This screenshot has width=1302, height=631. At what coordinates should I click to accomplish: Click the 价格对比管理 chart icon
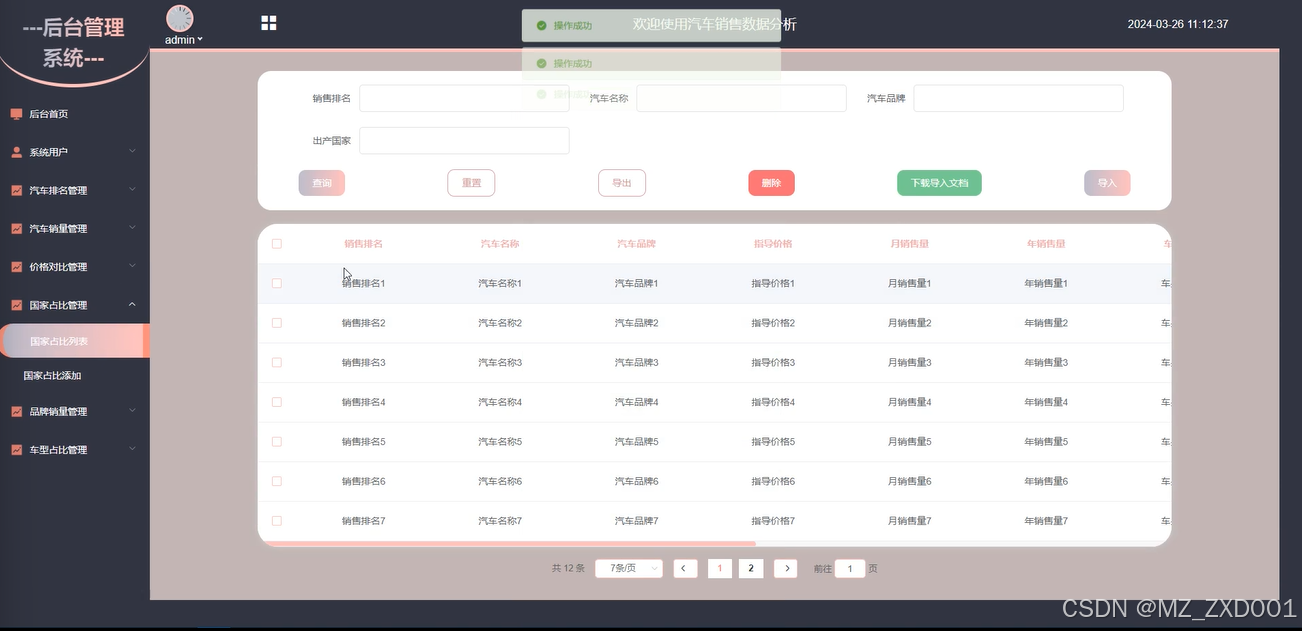coord(16,267)
